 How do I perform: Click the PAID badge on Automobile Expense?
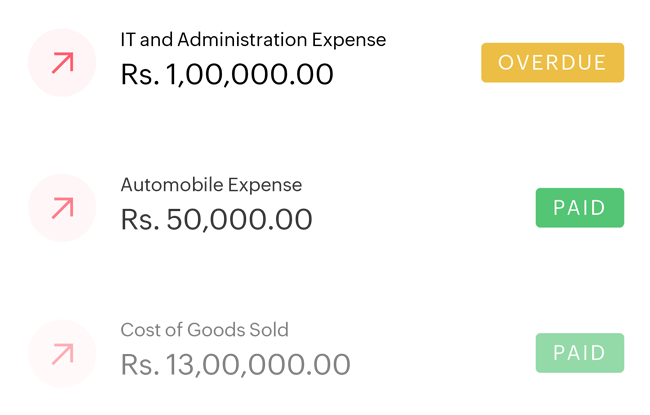tap(580, 208)
